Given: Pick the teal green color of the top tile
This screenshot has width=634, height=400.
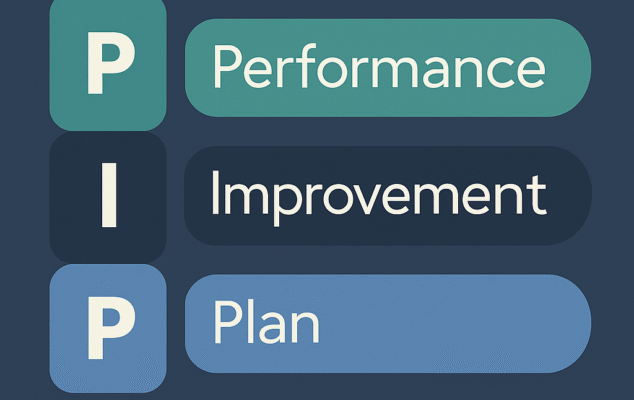Looking at the screenshot, I should (x=70, y=110).
